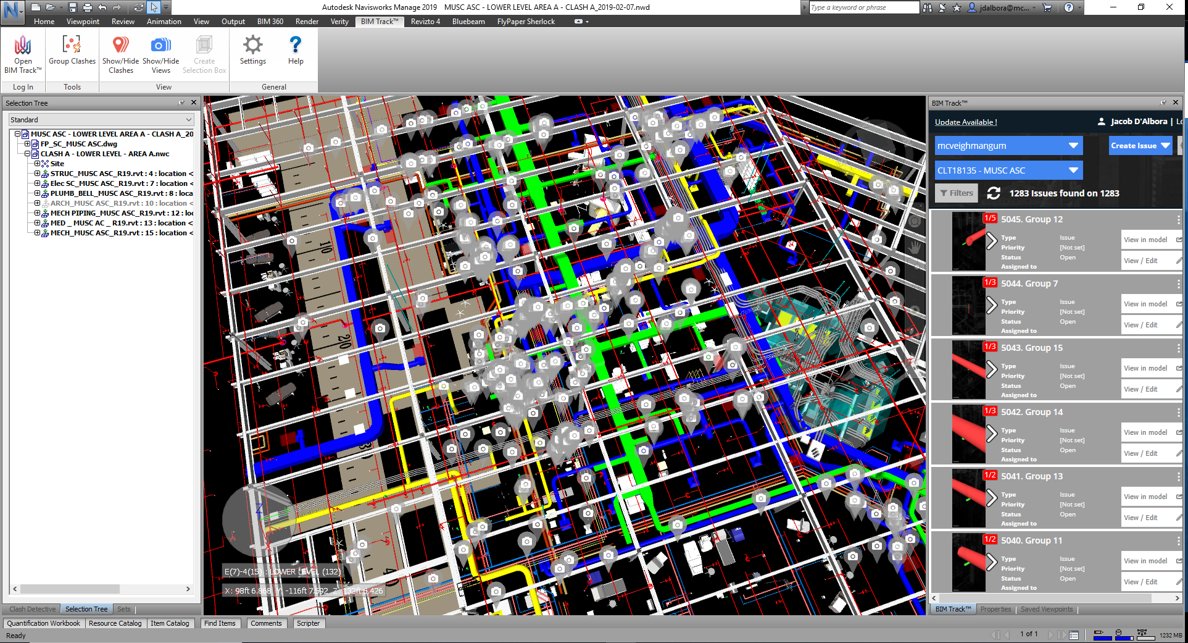Expand the MECH PIPING_MUSC ASC_R19.rvt node
Image resolution: width=1188 pixels, height=643 pixels.
[36, 213]
